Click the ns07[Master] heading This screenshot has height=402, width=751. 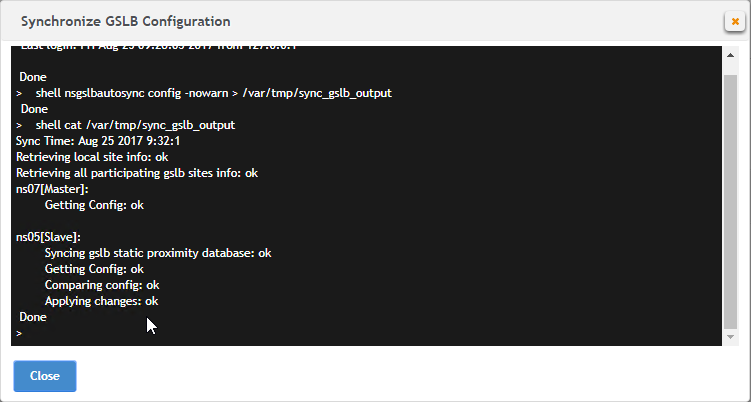pyautogui.click(x=52, y=189)
